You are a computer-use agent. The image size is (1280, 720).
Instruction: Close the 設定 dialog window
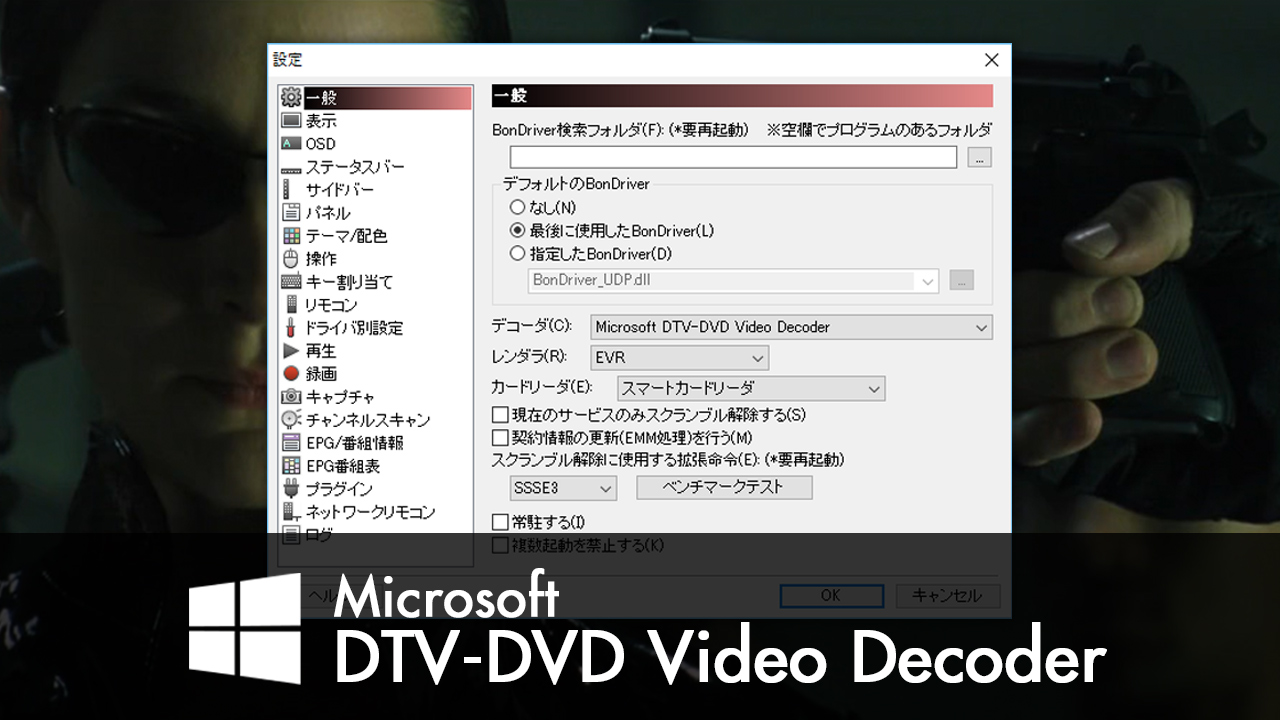(991, 60)
